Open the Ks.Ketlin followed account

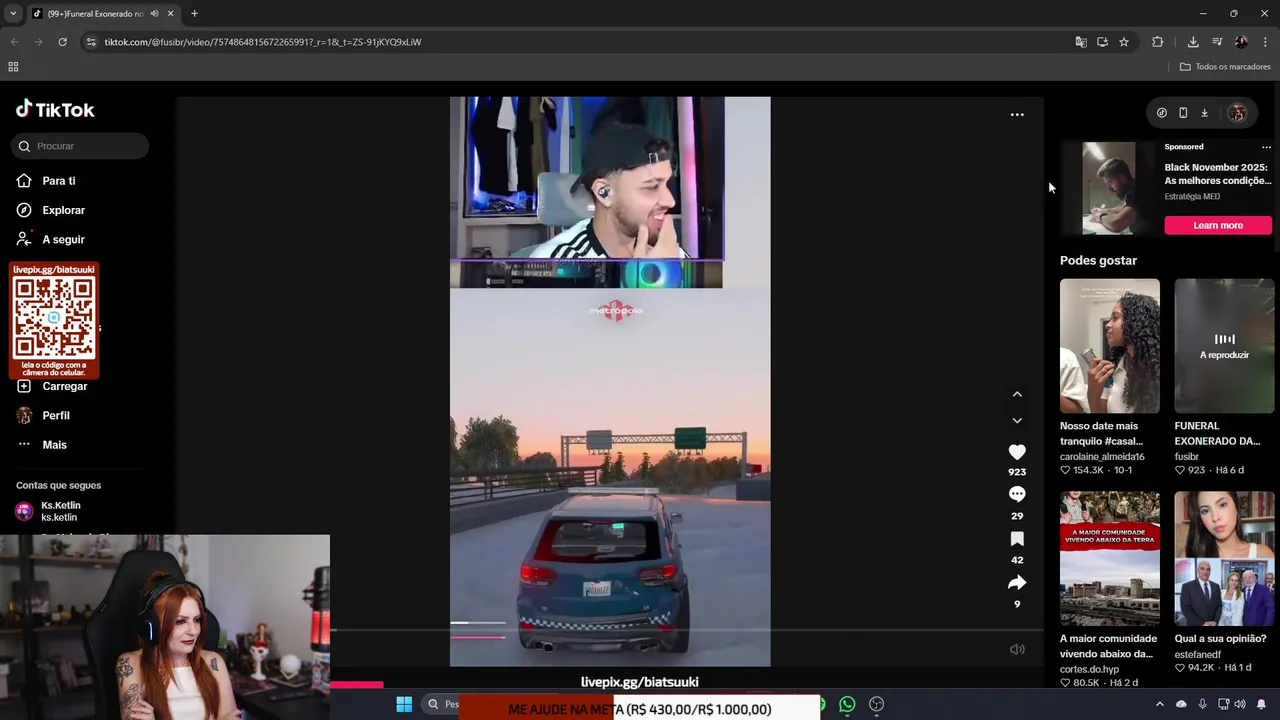click(60, 511)
